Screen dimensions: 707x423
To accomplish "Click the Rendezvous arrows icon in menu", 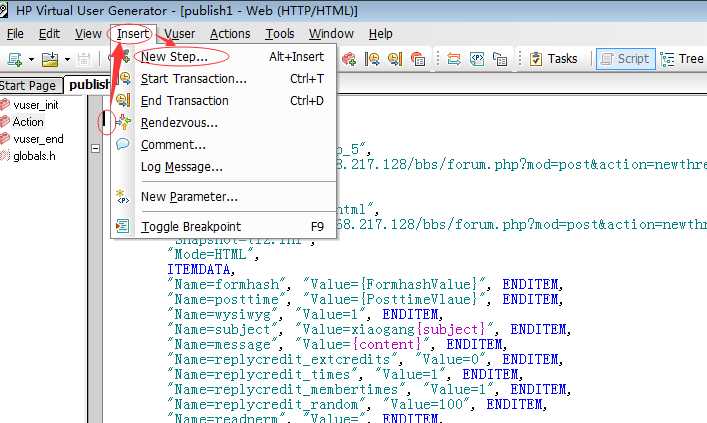I will tap(123, 122).
